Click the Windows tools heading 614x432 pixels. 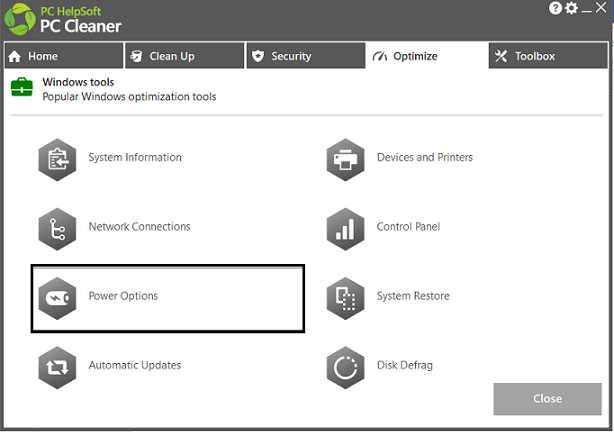[x=78, y=82]
